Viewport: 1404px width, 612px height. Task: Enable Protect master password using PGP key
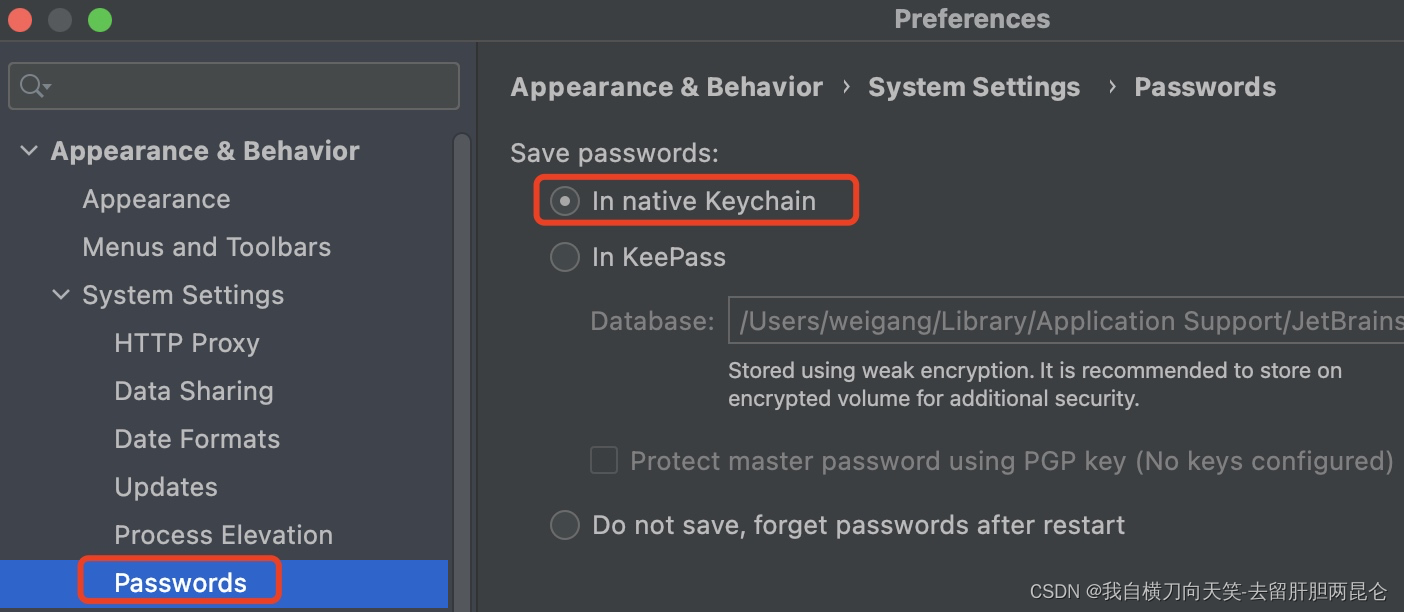603,460
